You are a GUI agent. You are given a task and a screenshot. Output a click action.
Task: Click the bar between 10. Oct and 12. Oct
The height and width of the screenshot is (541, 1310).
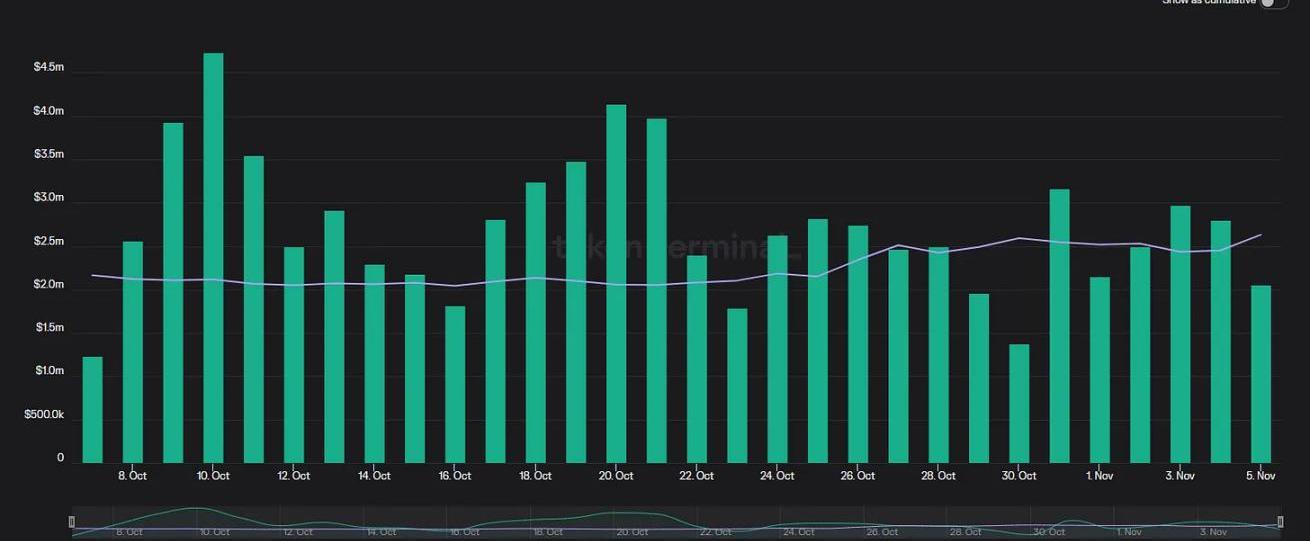[x=254, y=309]
